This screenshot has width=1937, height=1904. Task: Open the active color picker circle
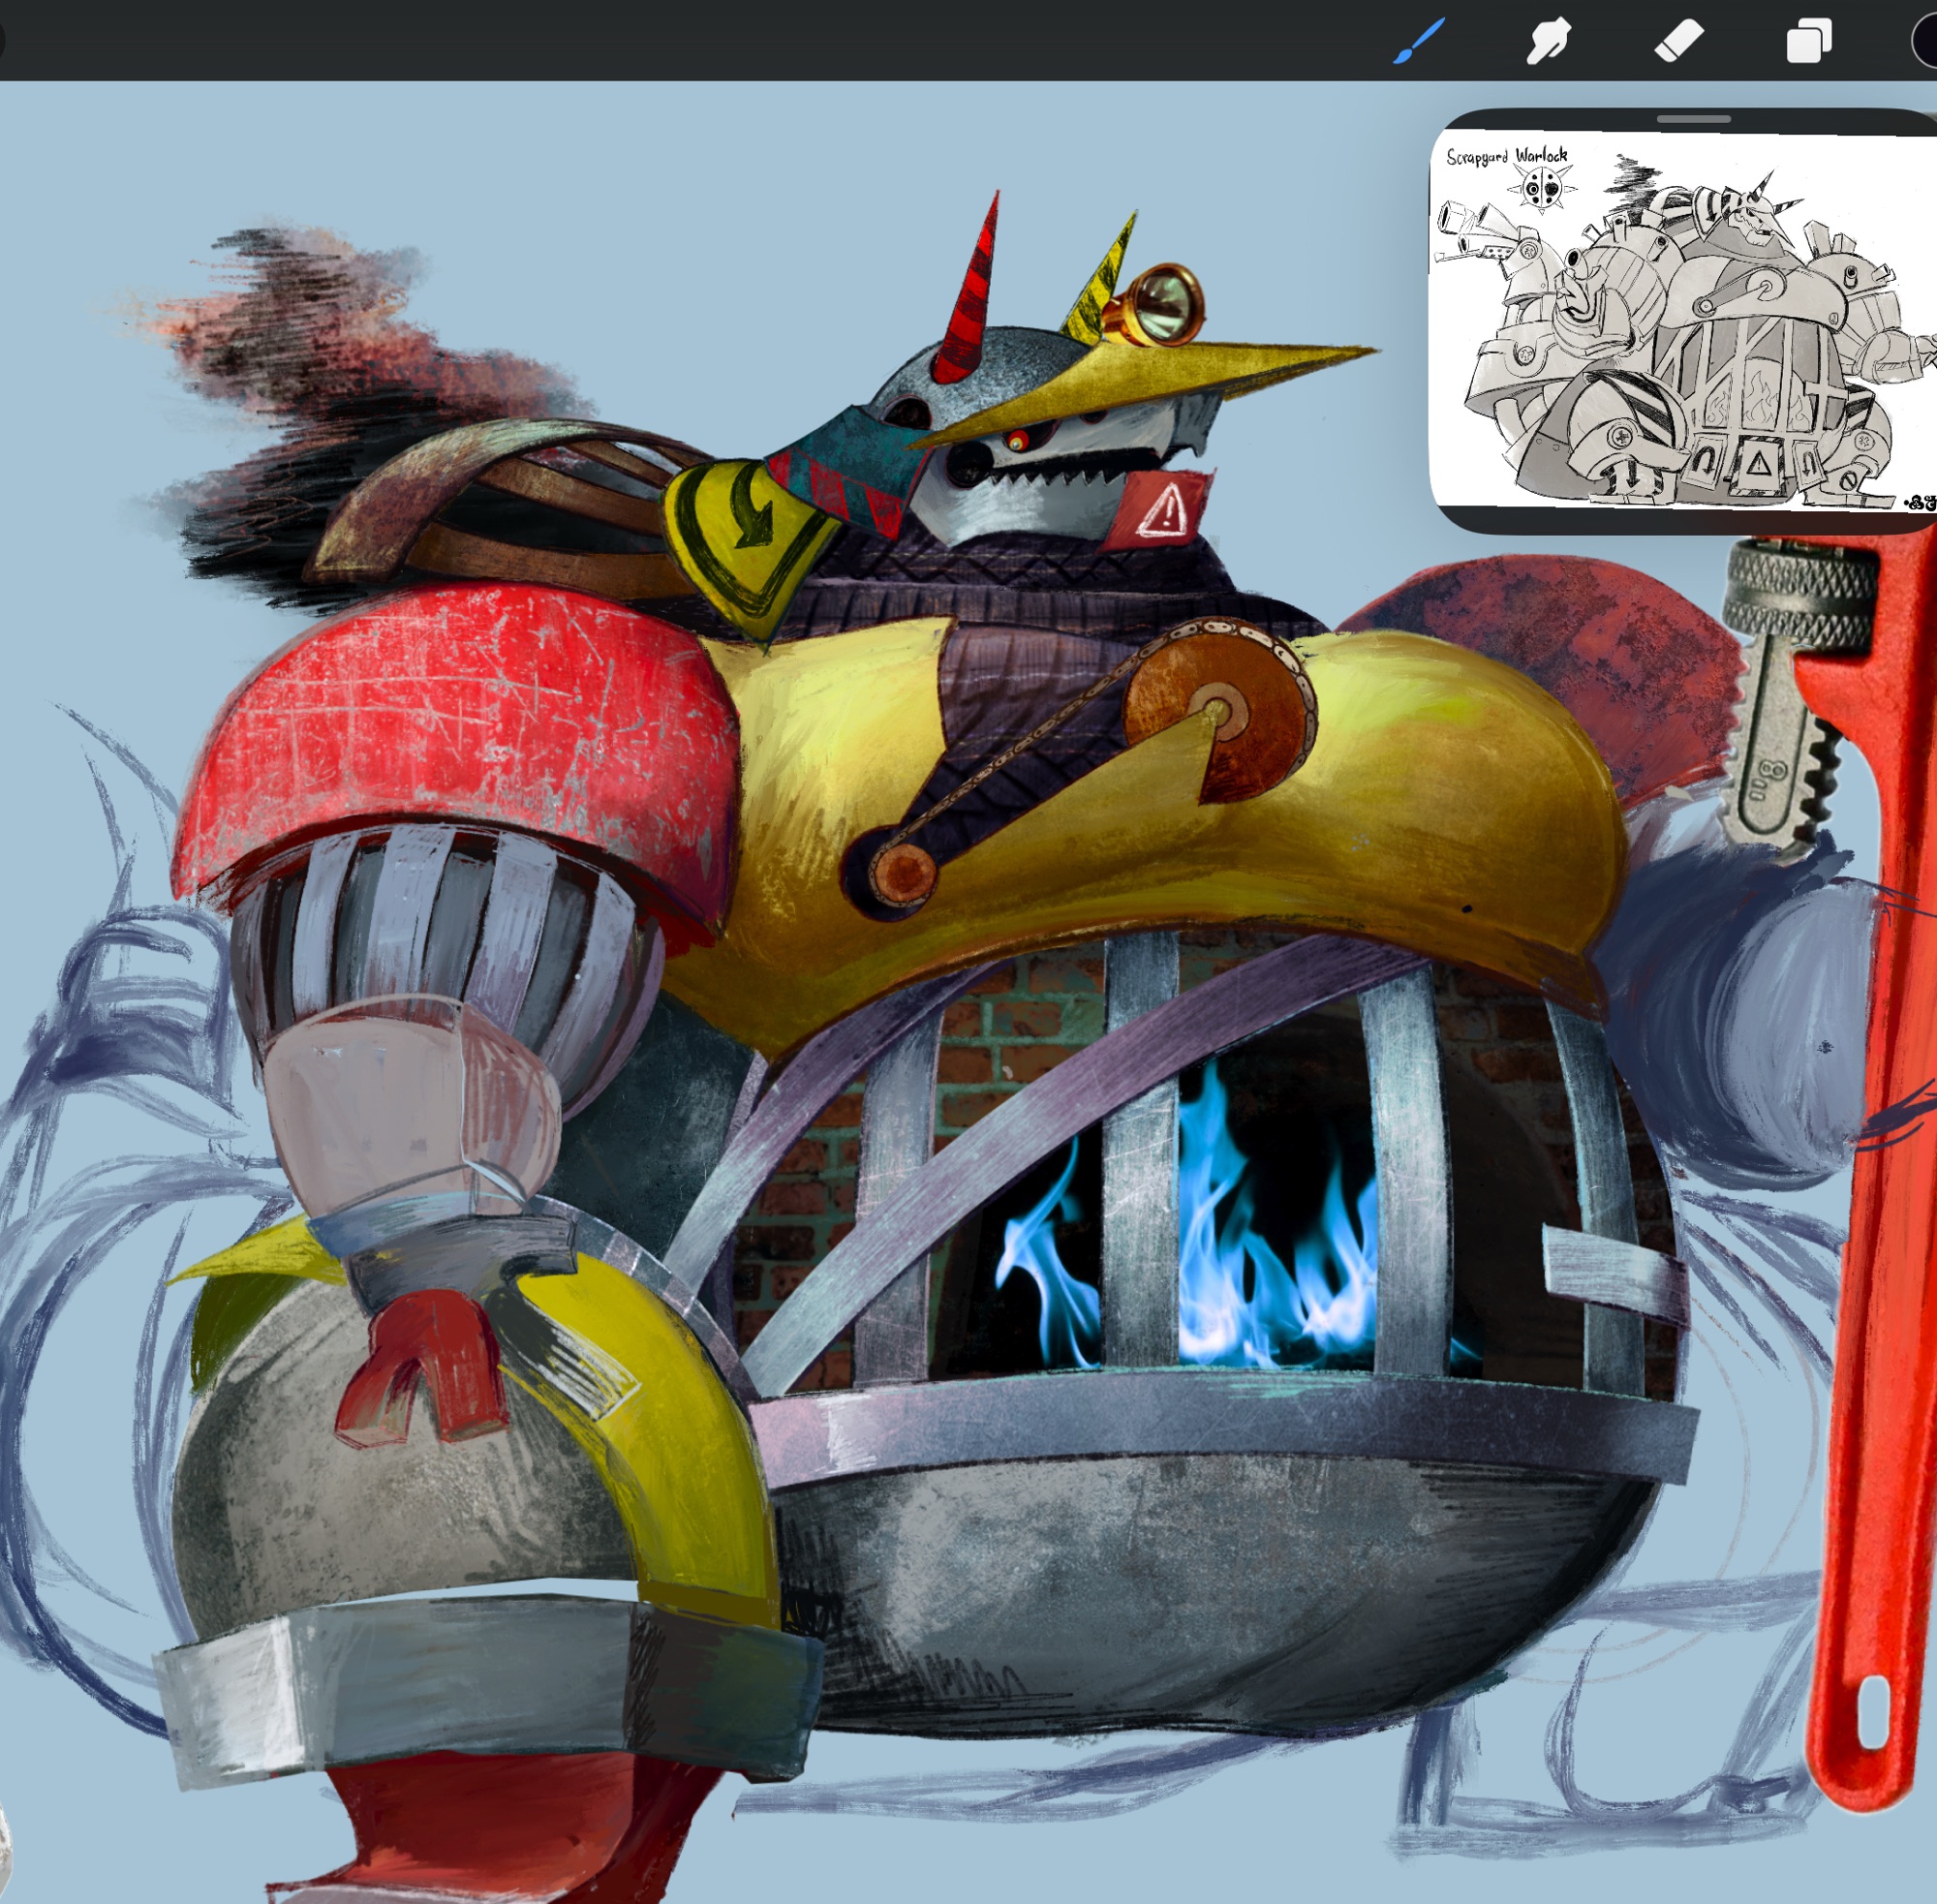pyautogui.click(x=1927, y=42)
